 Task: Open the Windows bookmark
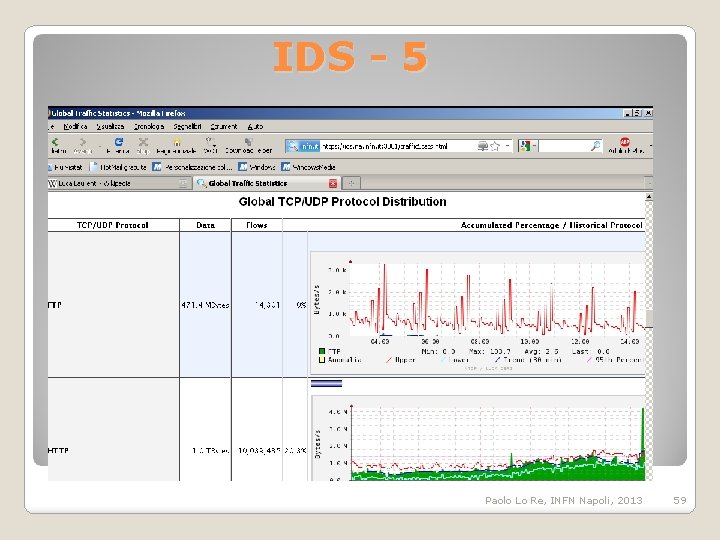(x=257, y=167)
